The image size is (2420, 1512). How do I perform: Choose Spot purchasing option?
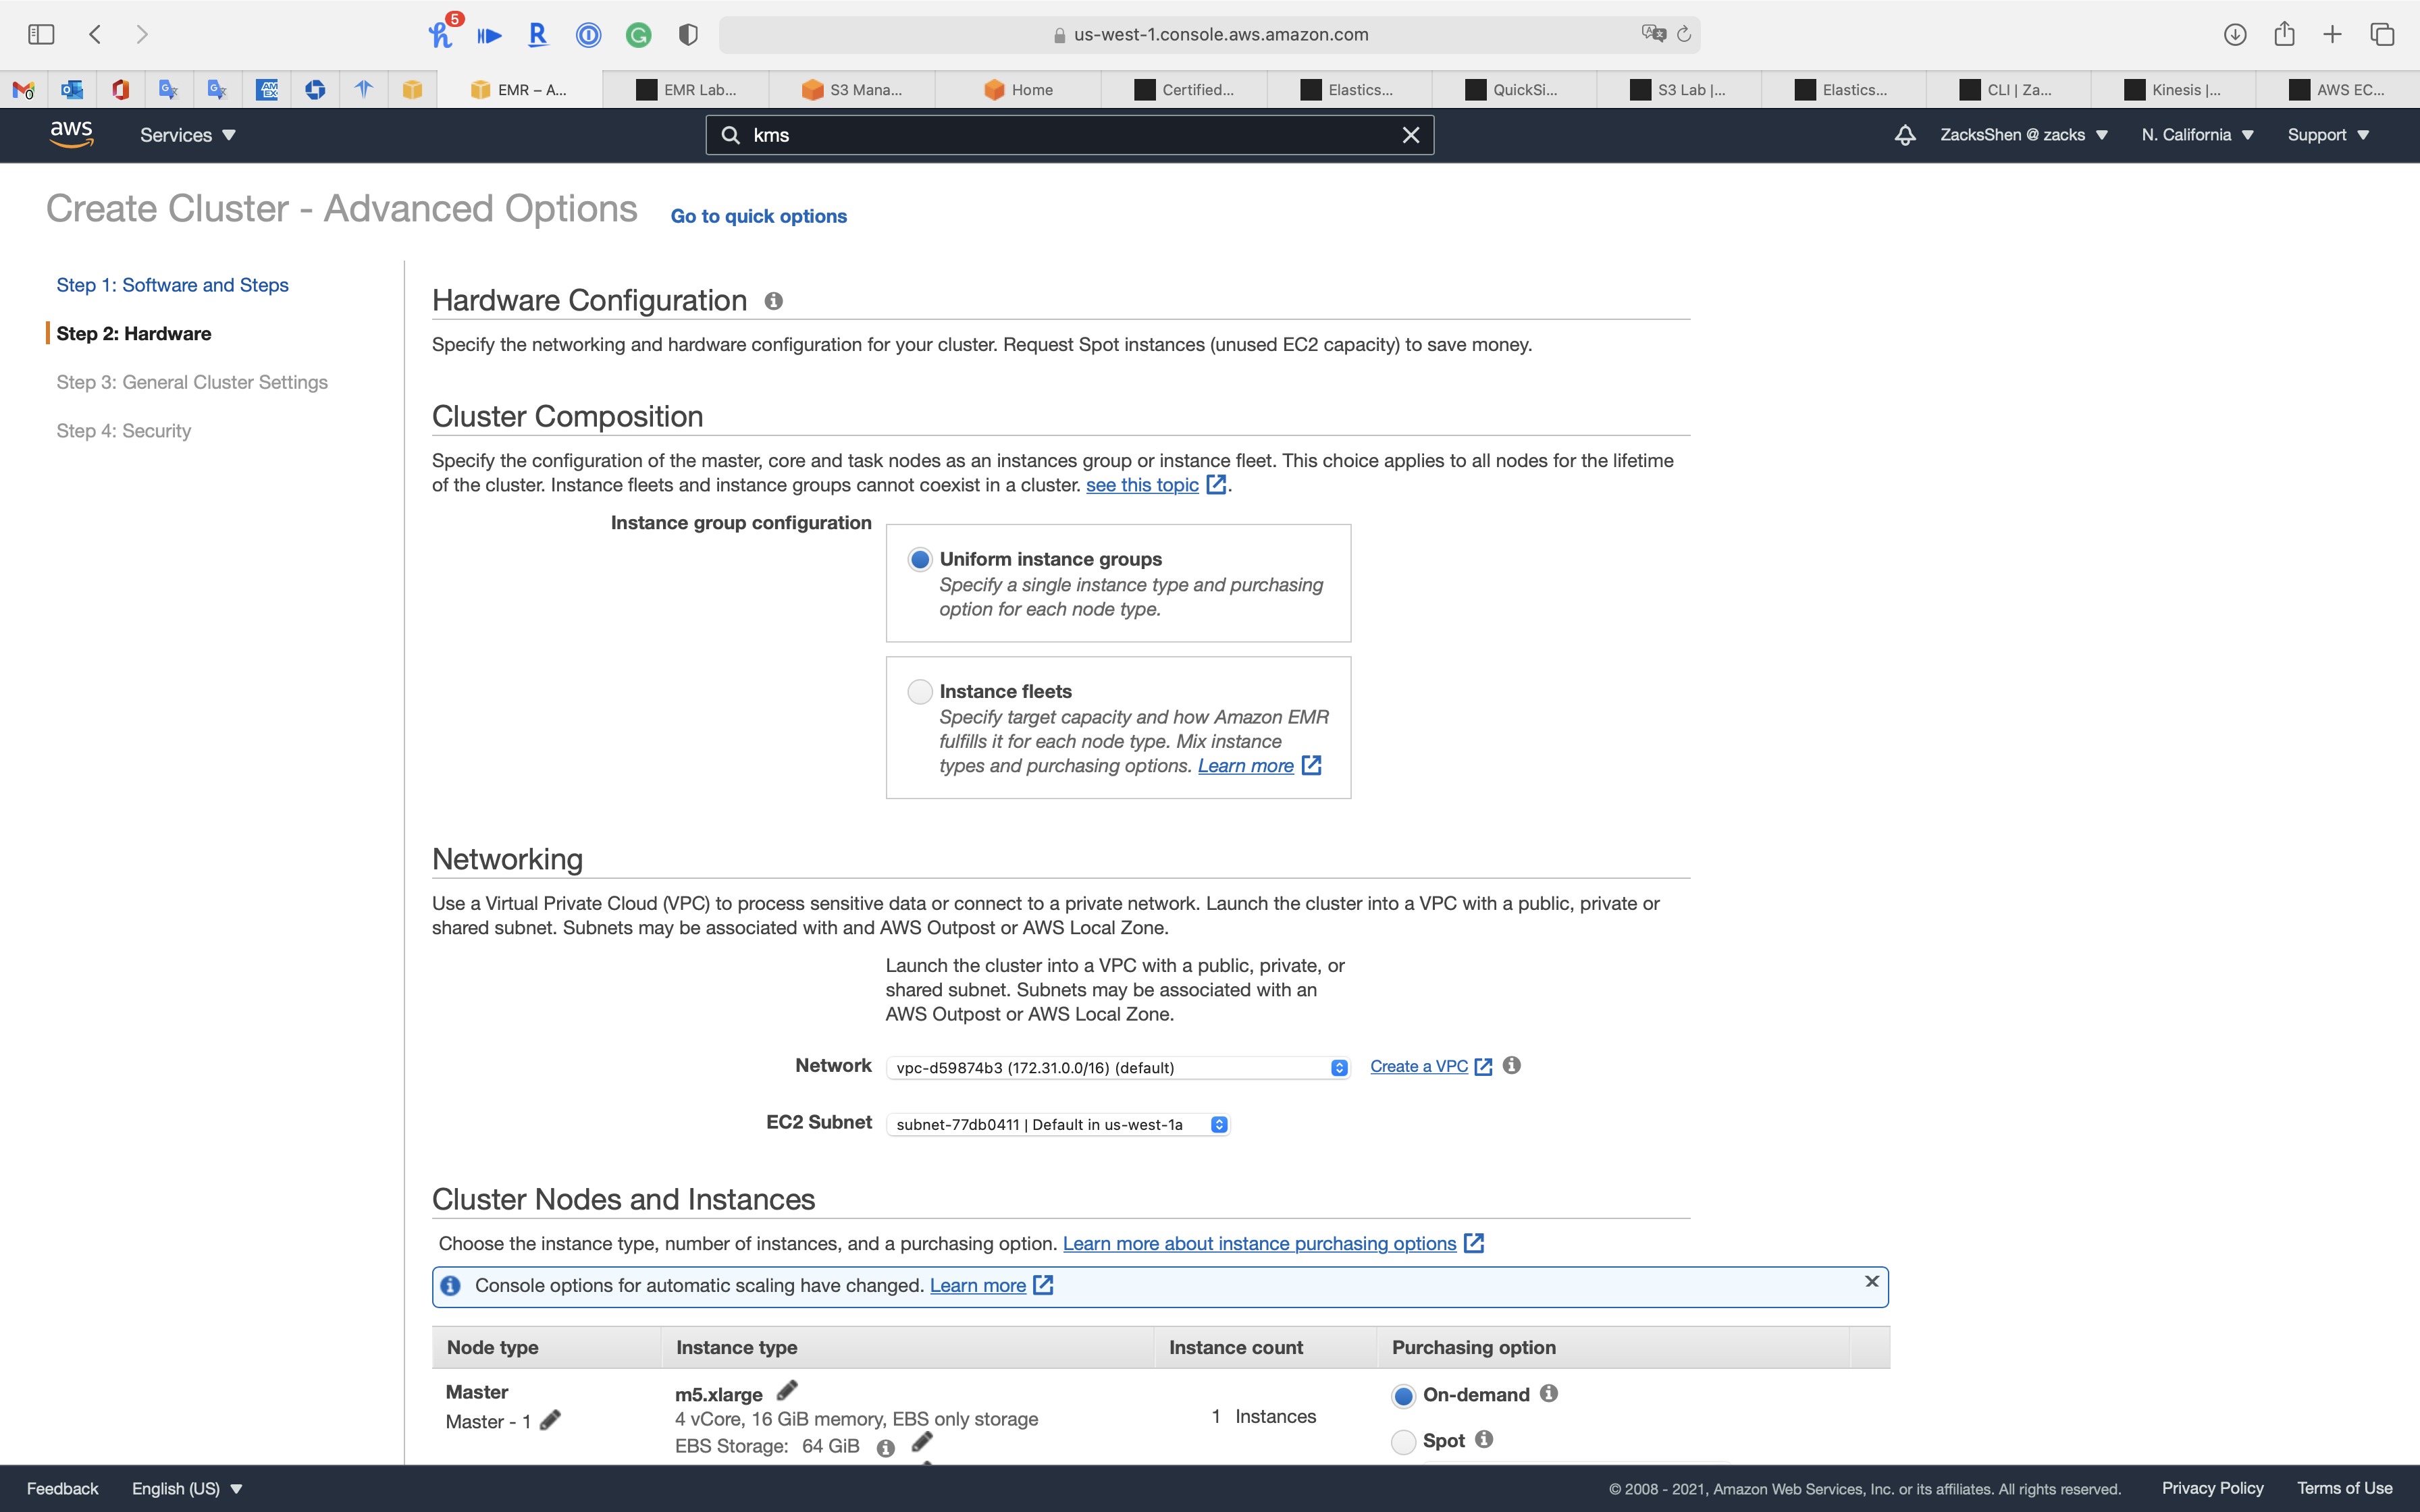coord(1403,1441)
